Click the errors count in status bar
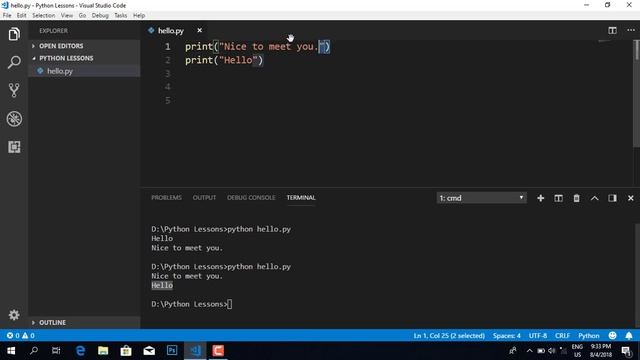This screenshot has width=640, height=360. (13, 336)
